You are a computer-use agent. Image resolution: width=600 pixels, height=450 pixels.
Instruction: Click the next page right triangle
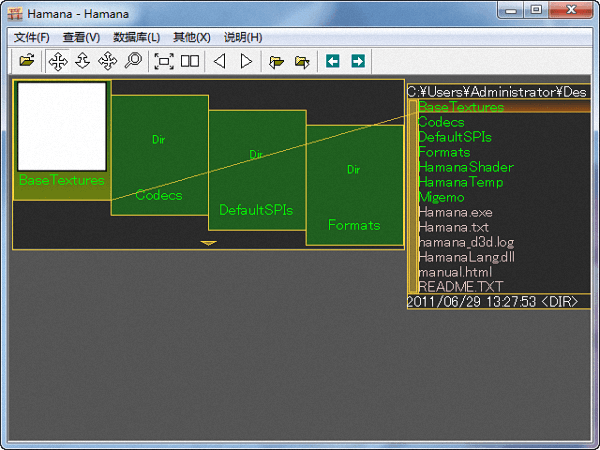(x=246, y=61)
